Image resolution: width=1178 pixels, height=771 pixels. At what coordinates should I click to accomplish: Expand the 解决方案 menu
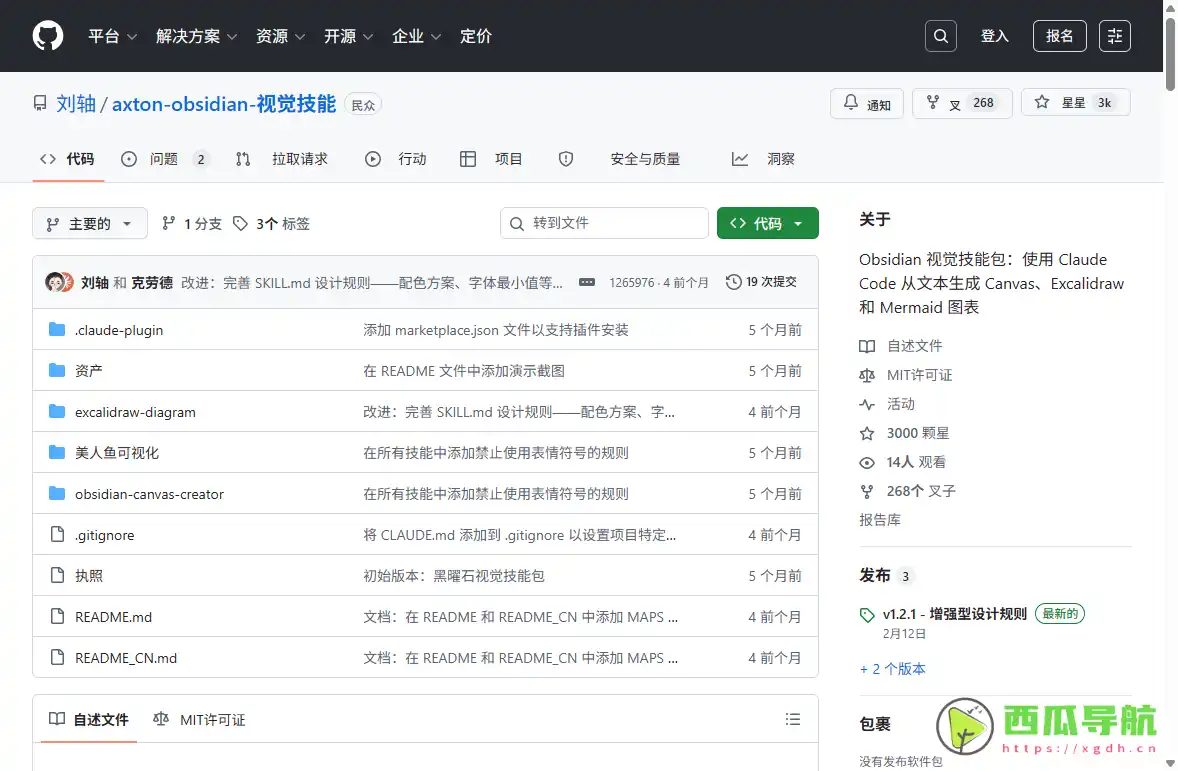[196, 36]
